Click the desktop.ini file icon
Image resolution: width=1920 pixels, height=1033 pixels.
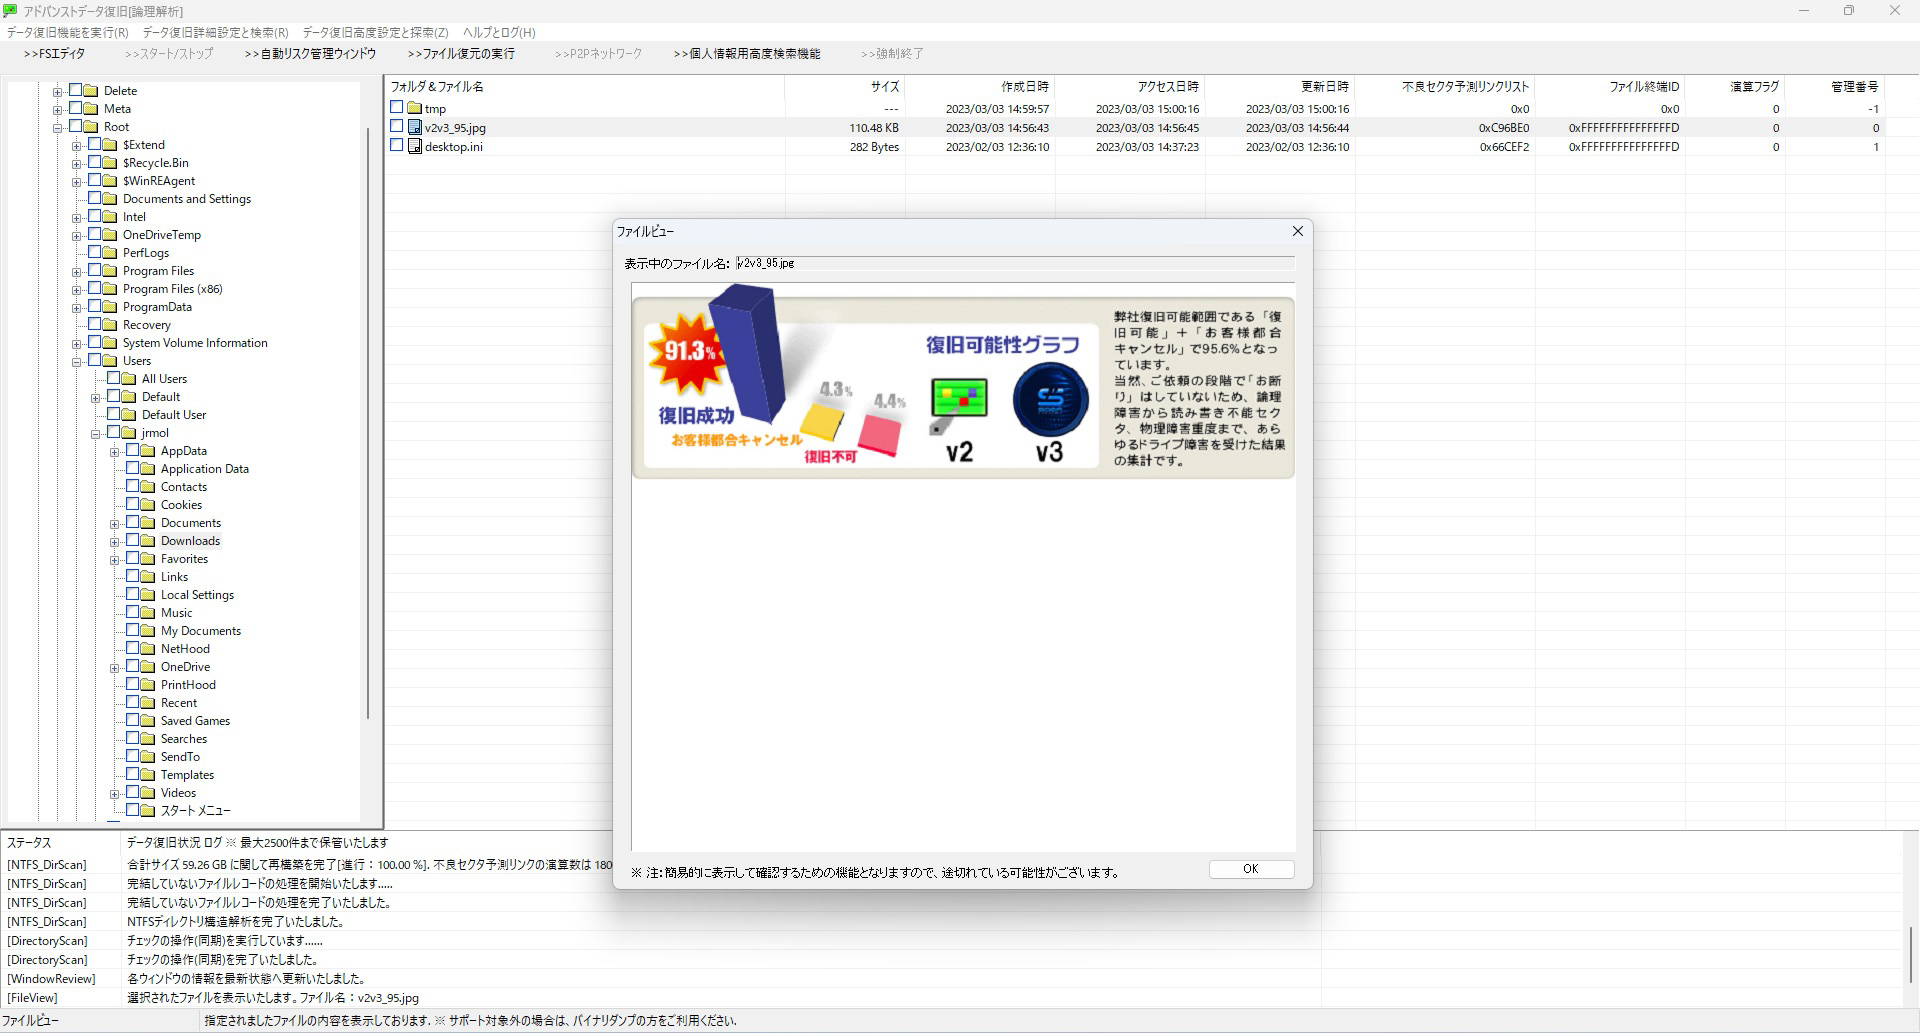point(415,147)
